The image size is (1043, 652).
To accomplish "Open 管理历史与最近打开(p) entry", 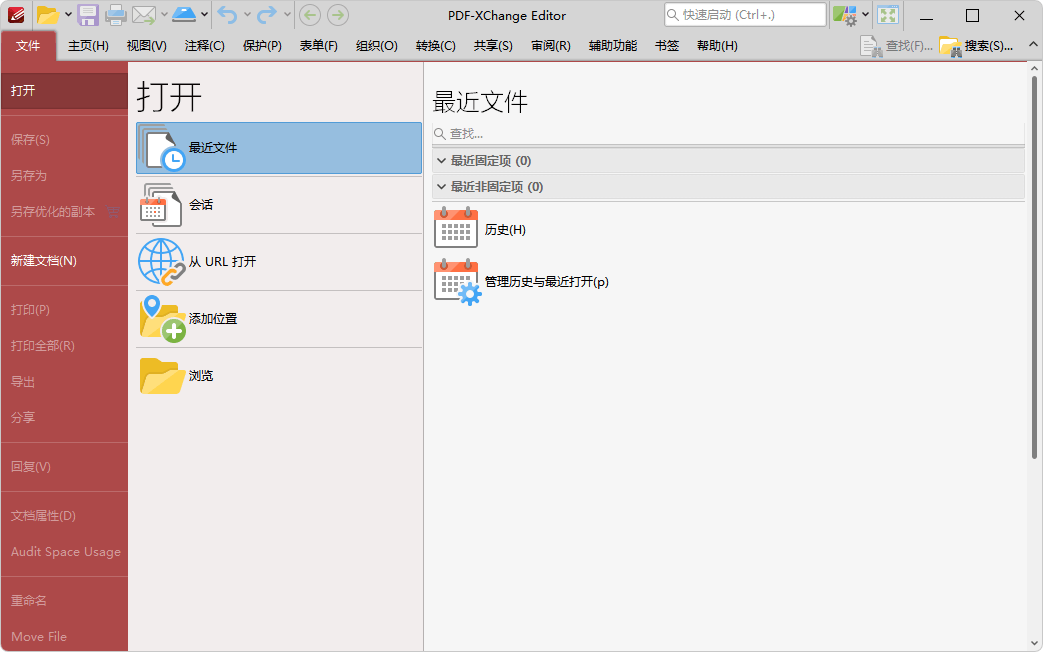I will point(522,281).
